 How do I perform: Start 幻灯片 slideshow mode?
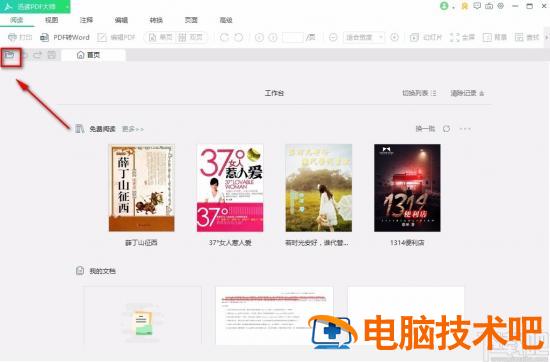[426, 37]
